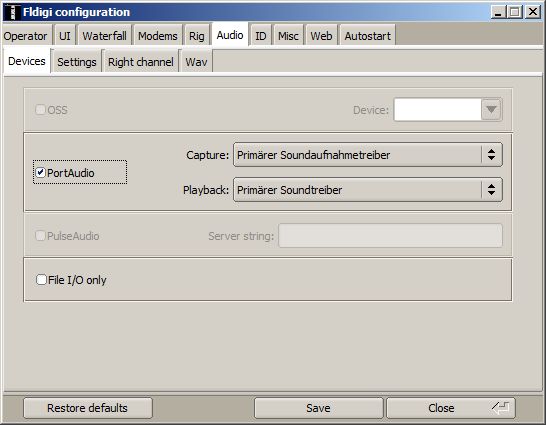The width and height of the screenshot is (546, 425).
Task: Click the PulseAudio Server string field
Action: coord(390,236)
